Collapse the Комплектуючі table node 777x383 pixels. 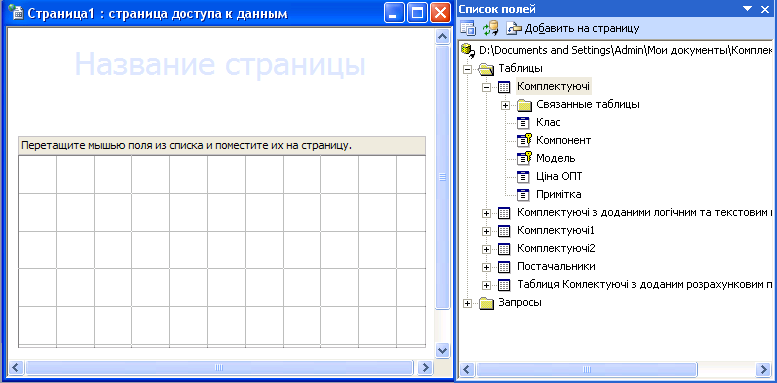click(x=487, y=87)
